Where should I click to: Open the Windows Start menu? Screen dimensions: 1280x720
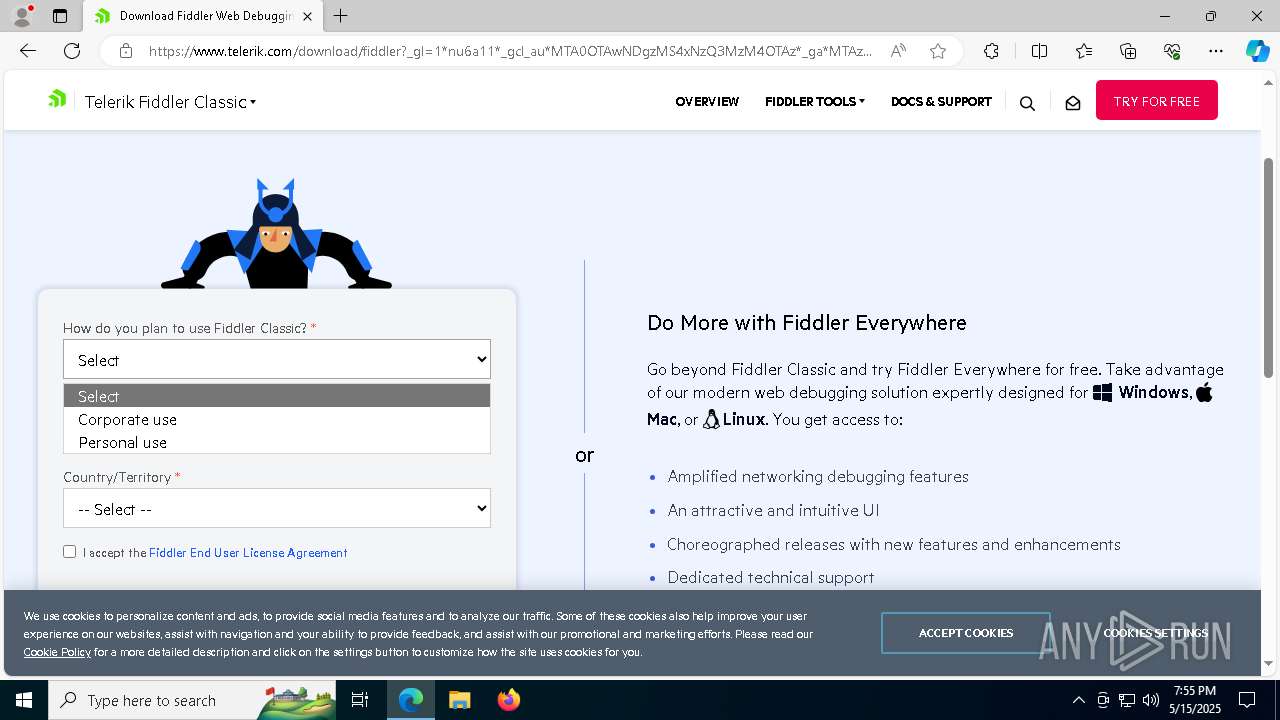(24, 700)
